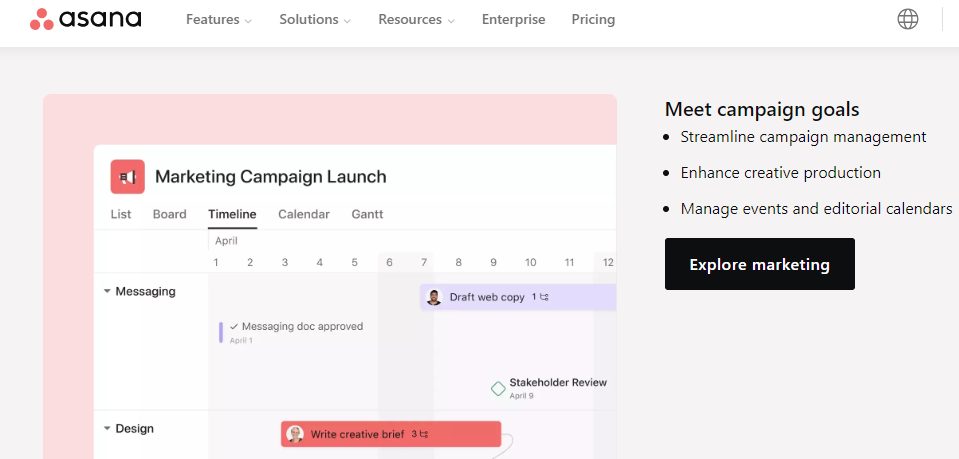Click the red megaphone project icon

[x=127, y=177]
